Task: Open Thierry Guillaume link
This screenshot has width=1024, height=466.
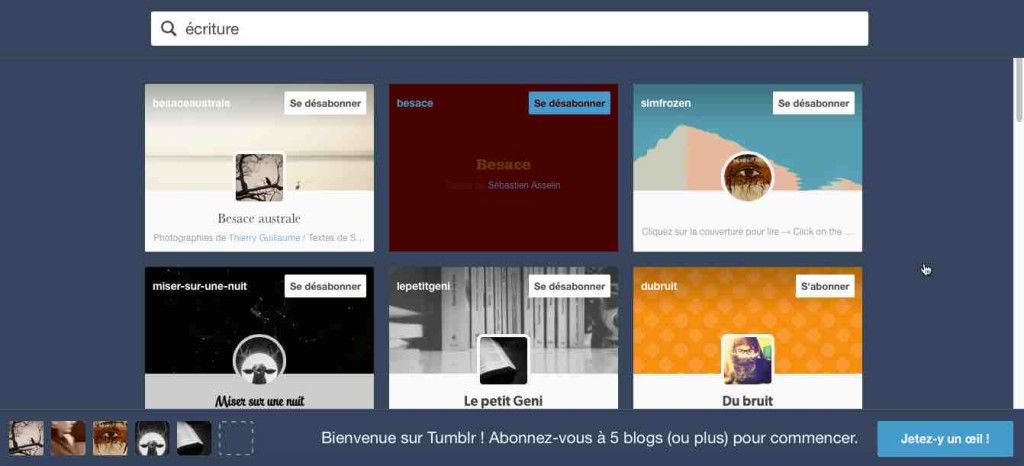Action: coord(264,238)
